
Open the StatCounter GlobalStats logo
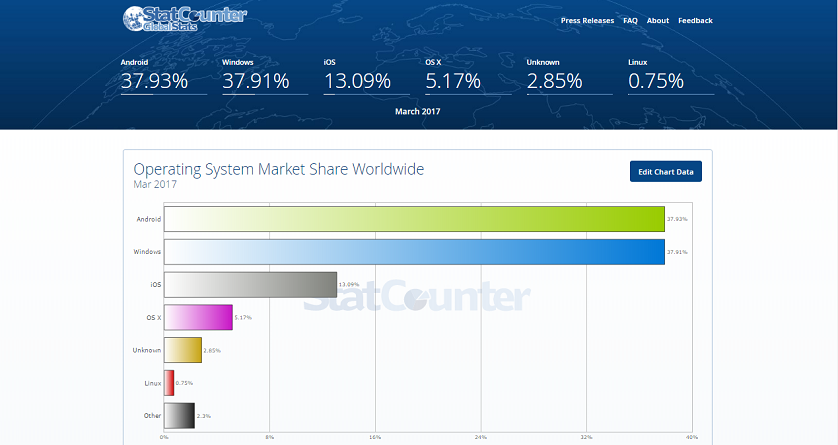(184, 19)
